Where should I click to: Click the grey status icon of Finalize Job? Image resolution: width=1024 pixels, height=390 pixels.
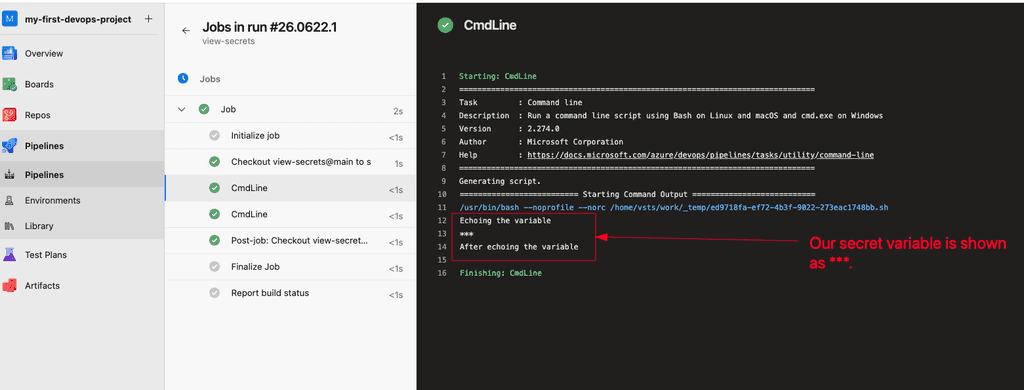pos(214,267)
